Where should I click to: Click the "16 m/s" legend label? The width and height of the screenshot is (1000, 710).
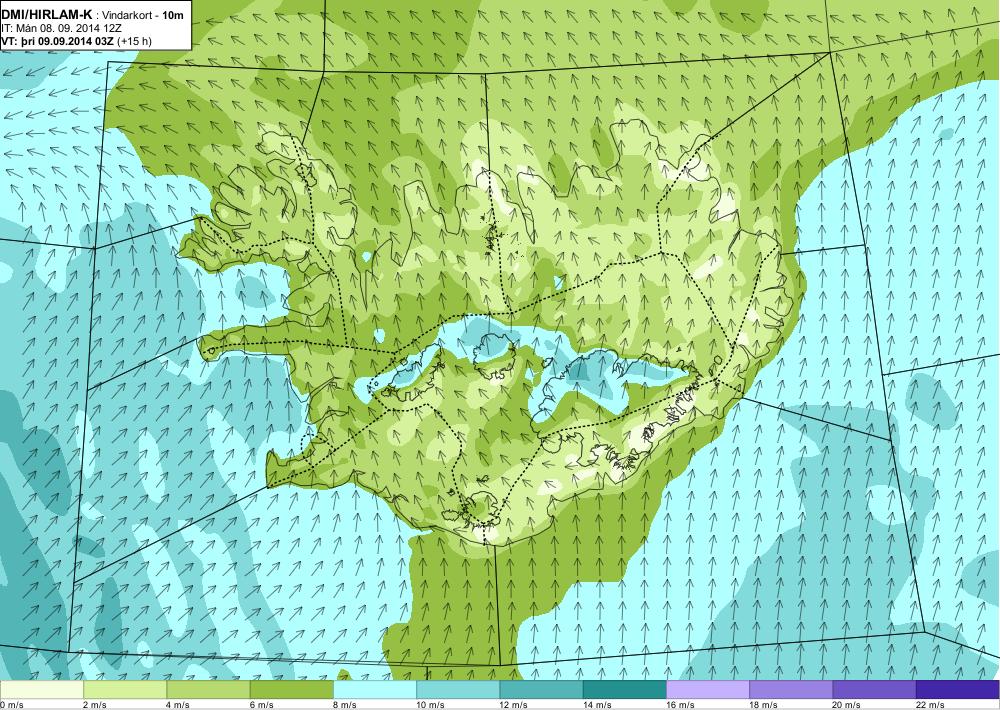coord(681,705)
